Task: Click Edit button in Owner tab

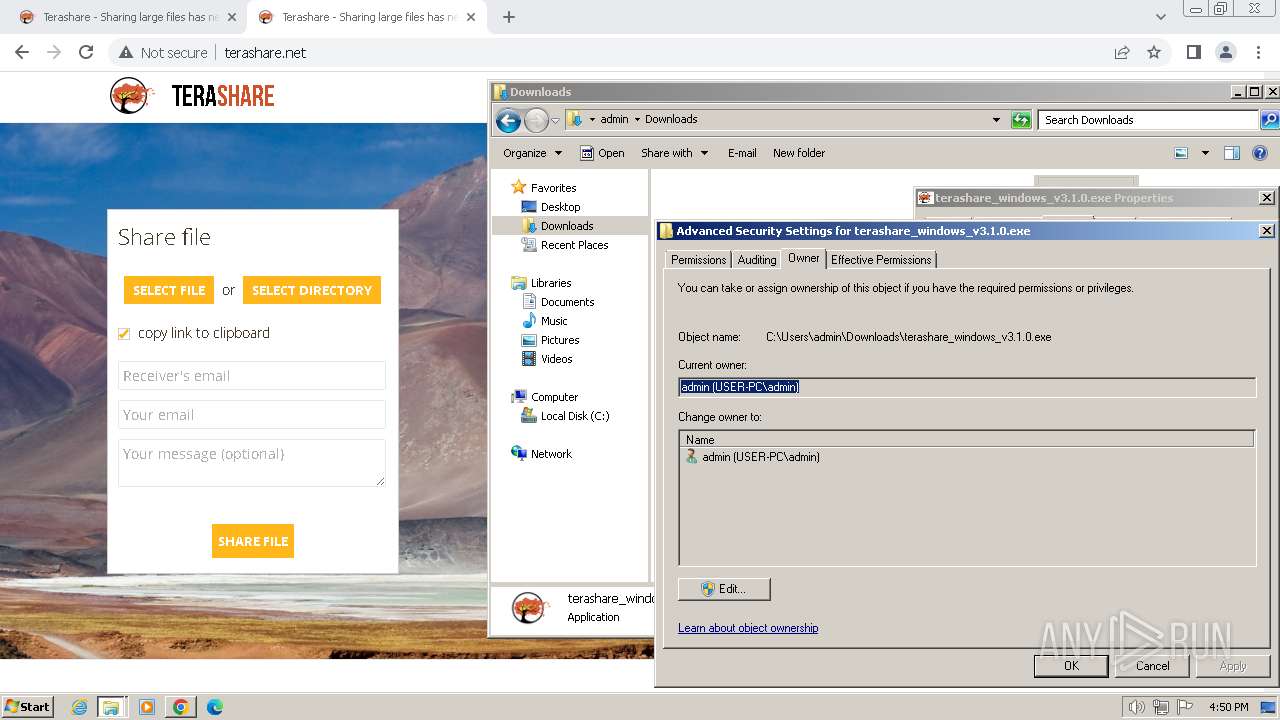Action: click(724, 589)
